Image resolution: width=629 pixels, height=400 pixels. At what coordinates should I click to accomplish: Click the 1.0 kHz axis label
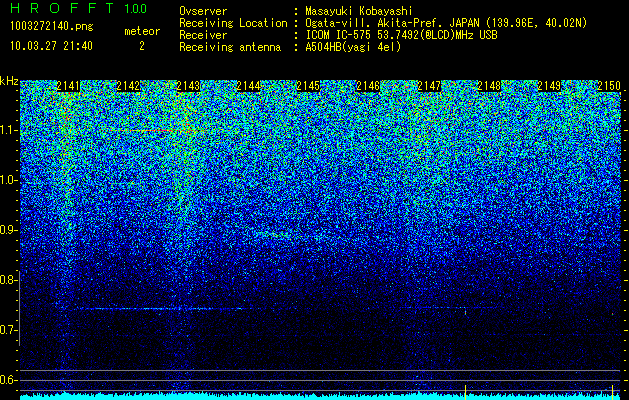9,180
